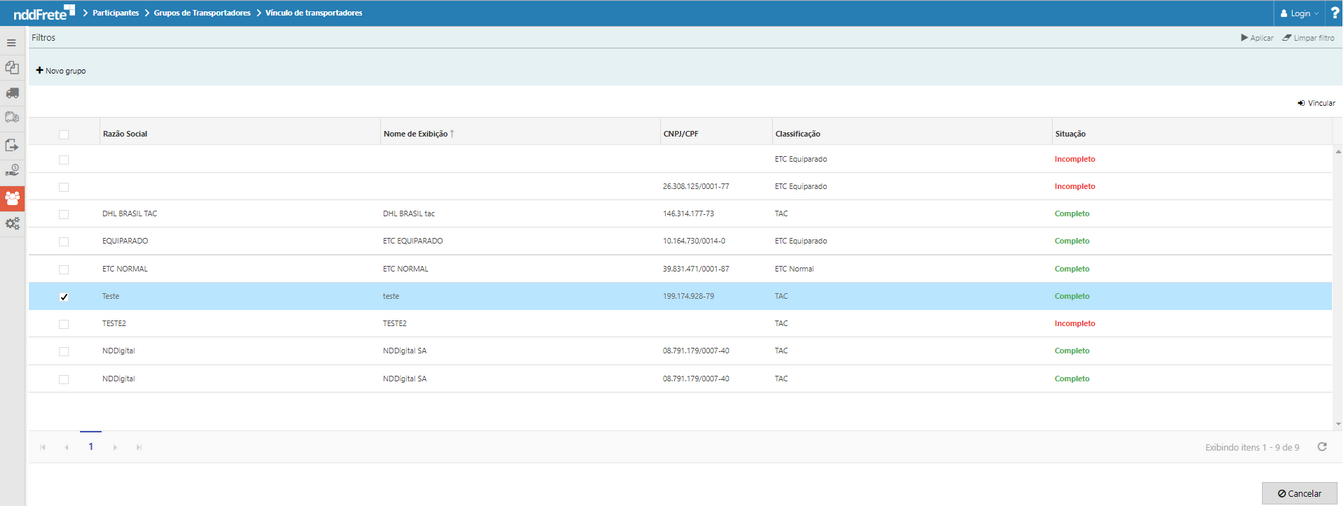
Task: Sort by the Situação column header
Action: [x=1070, y=134]
